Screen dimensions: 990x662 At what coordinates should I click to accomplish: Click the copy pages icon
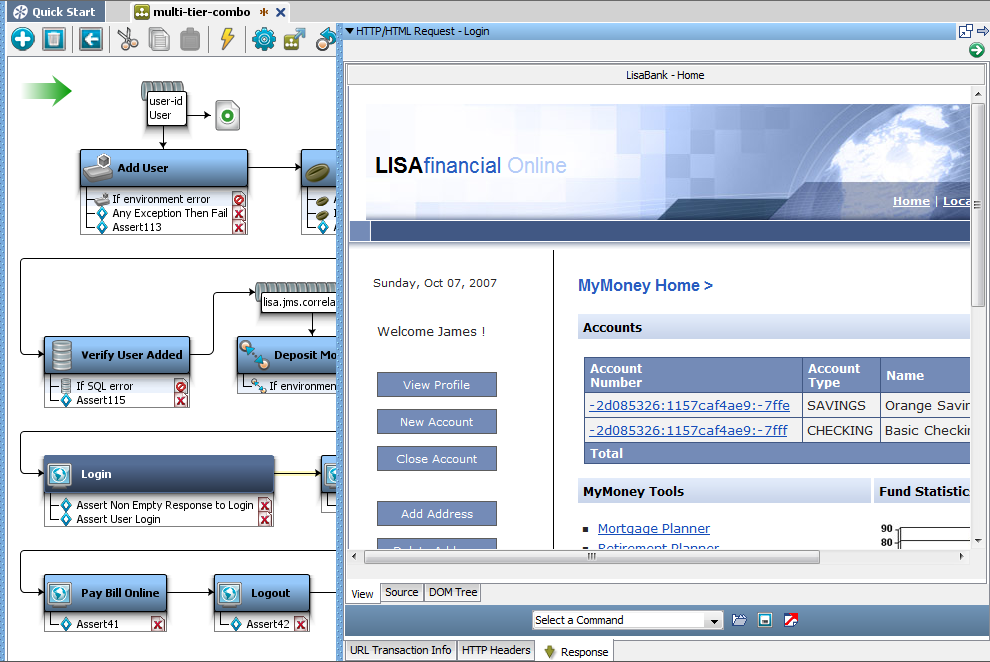click(159, 40)
